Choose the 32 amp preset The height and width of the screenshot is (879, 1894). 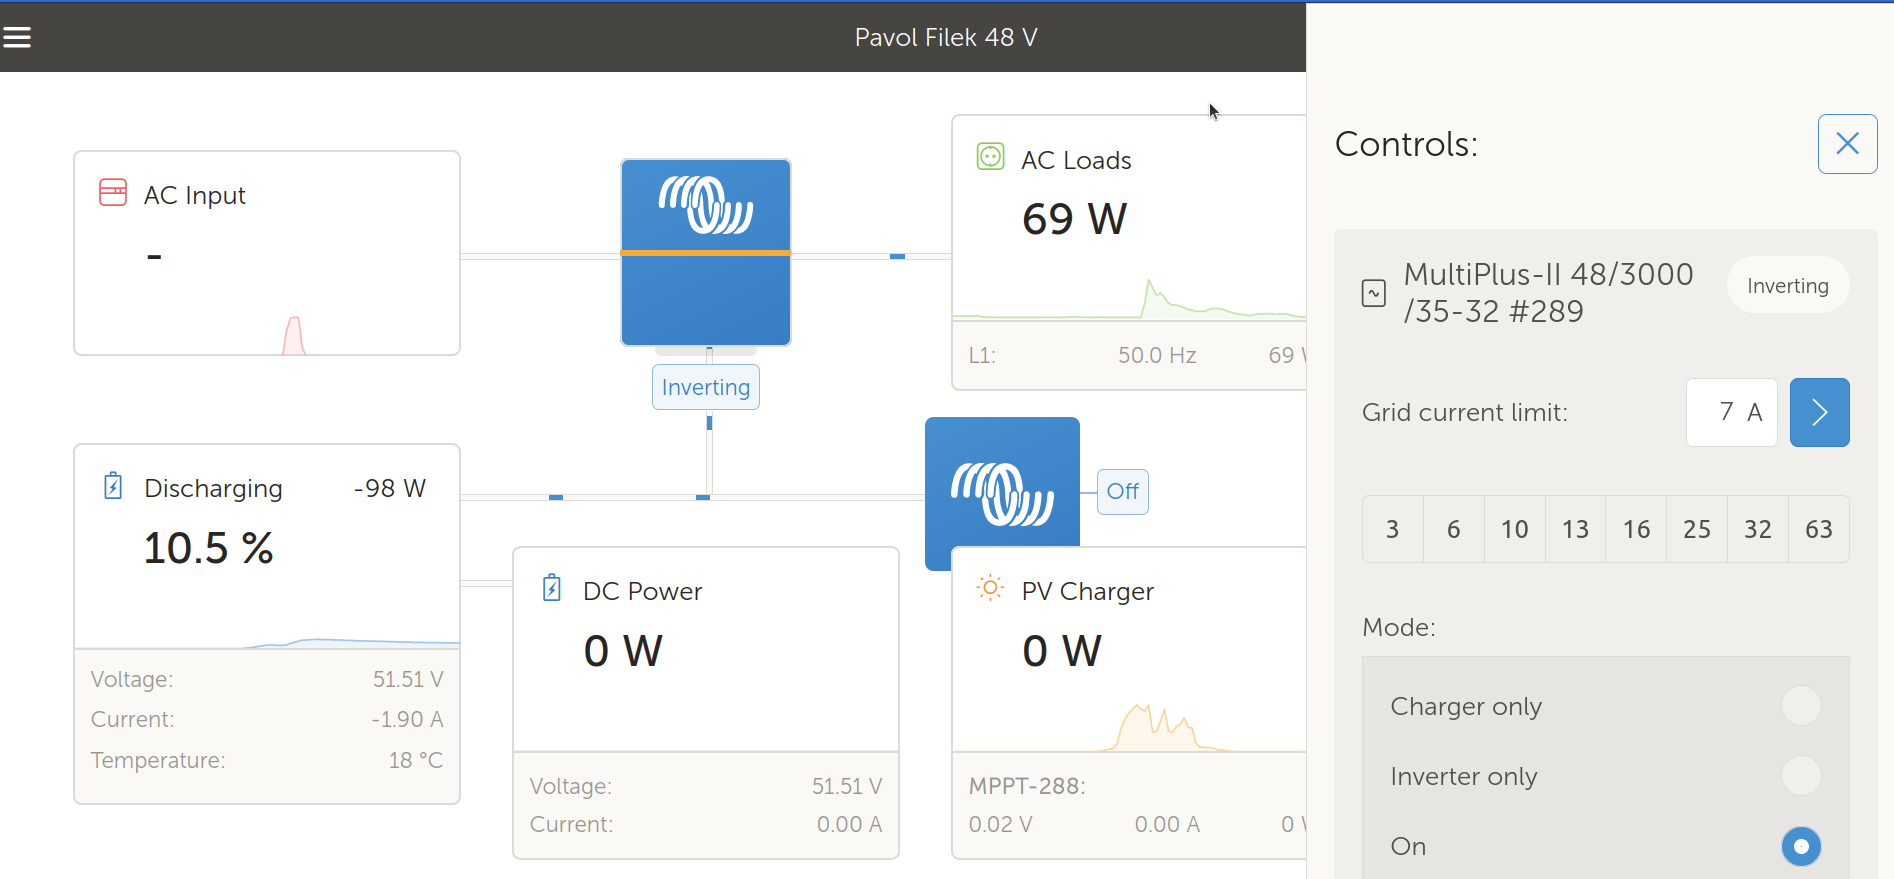pyautogui.click(x=1757, y=529)
